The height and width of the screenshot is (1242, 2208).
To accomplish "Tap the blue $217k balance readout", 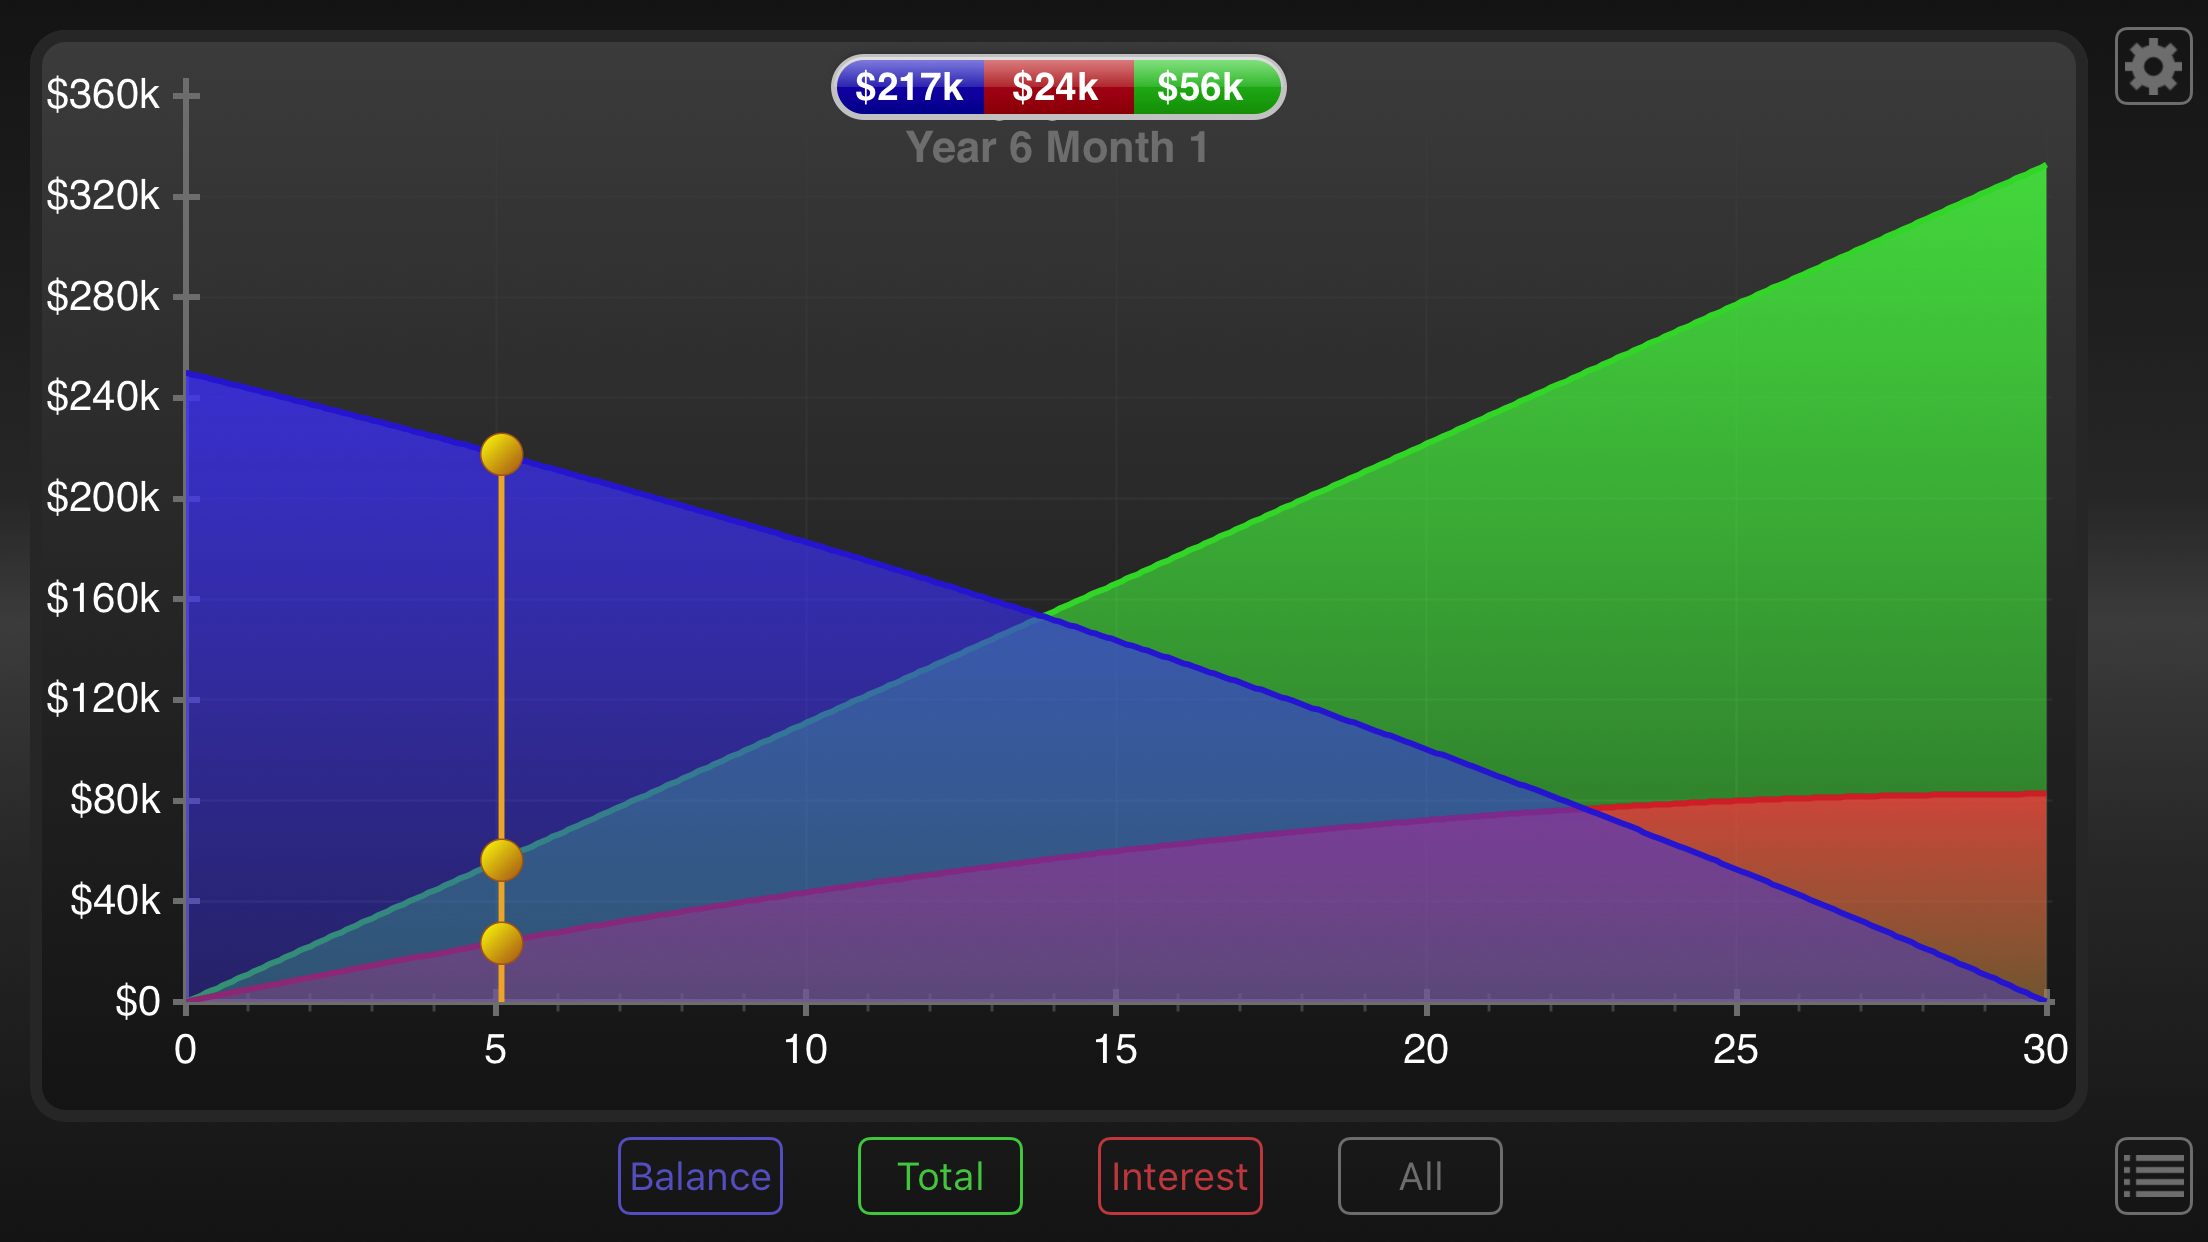I will 909,88.
